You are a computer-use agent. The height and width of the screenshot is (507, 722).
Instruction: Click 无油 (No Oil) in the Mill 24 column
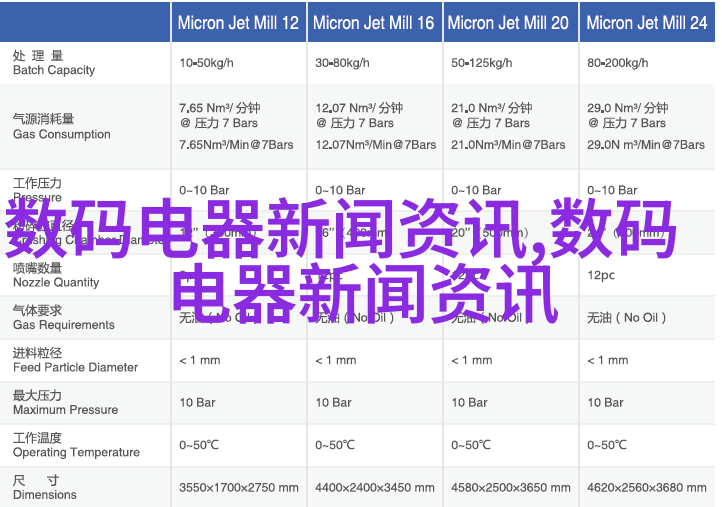click(x=627, y=318)
